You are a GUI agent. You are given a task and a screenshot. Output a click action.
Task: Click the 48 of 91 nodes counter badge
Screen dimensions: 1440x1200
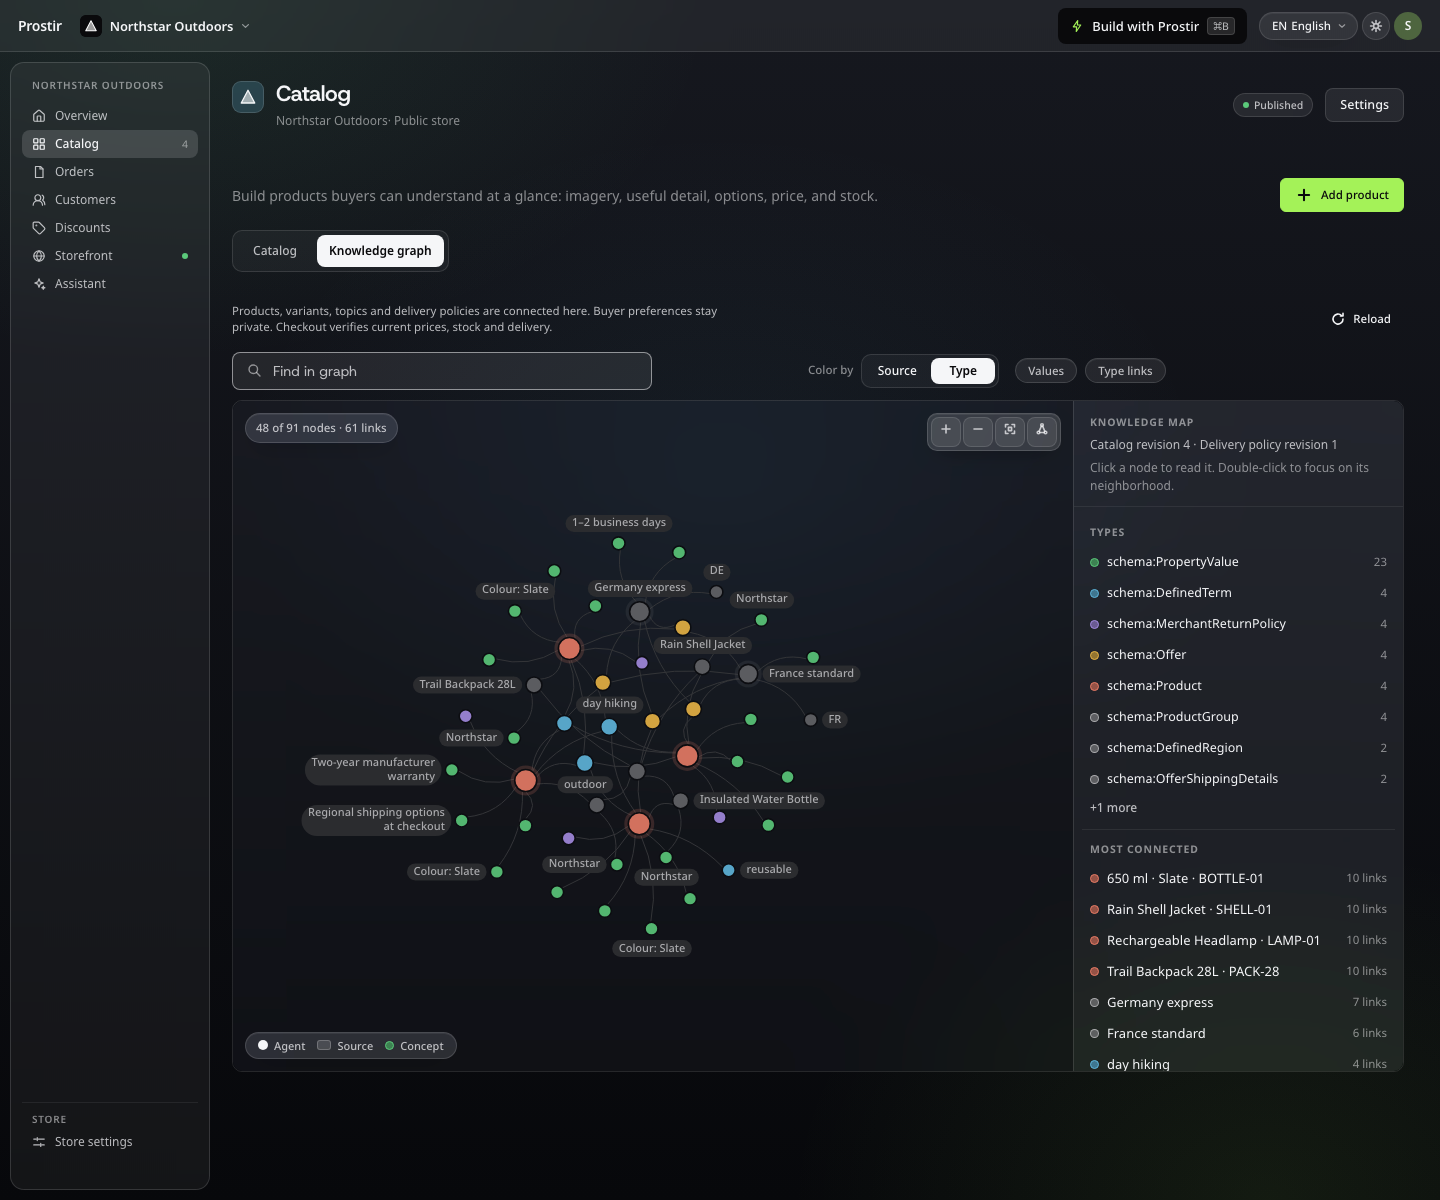[321, 428]
